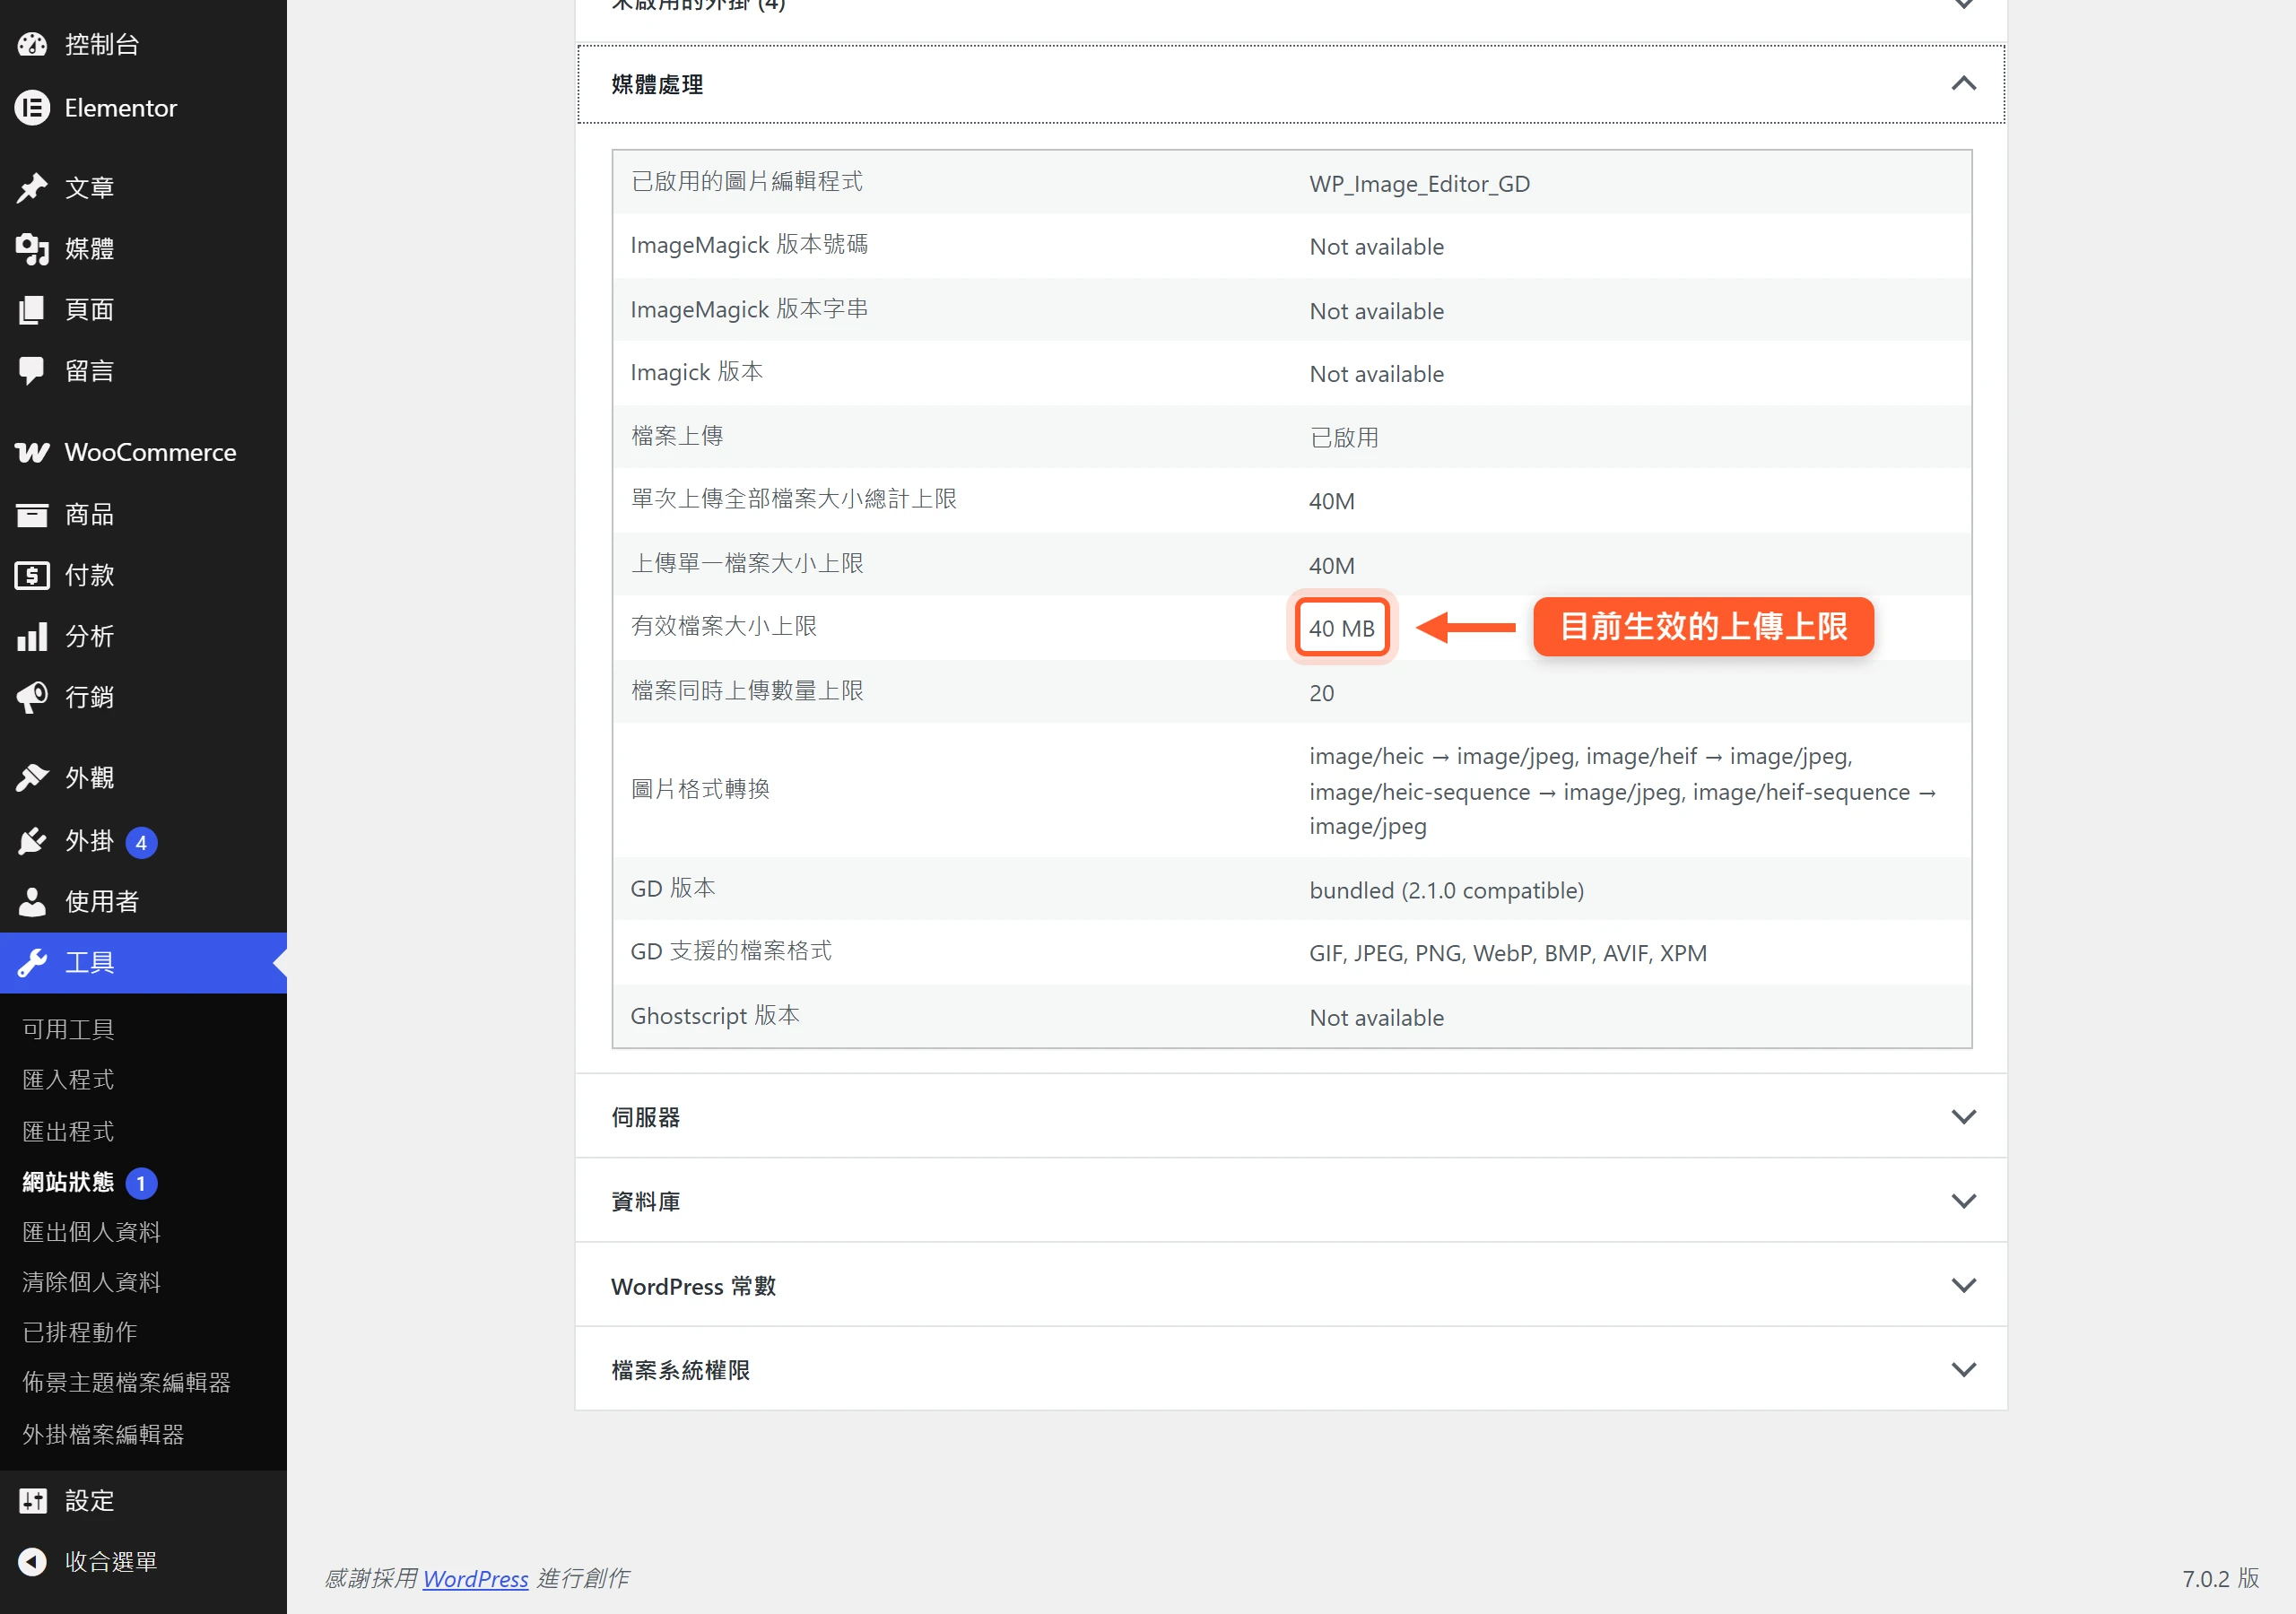Open 外掛檔案編輯器 submenu link

(103, 1435)
